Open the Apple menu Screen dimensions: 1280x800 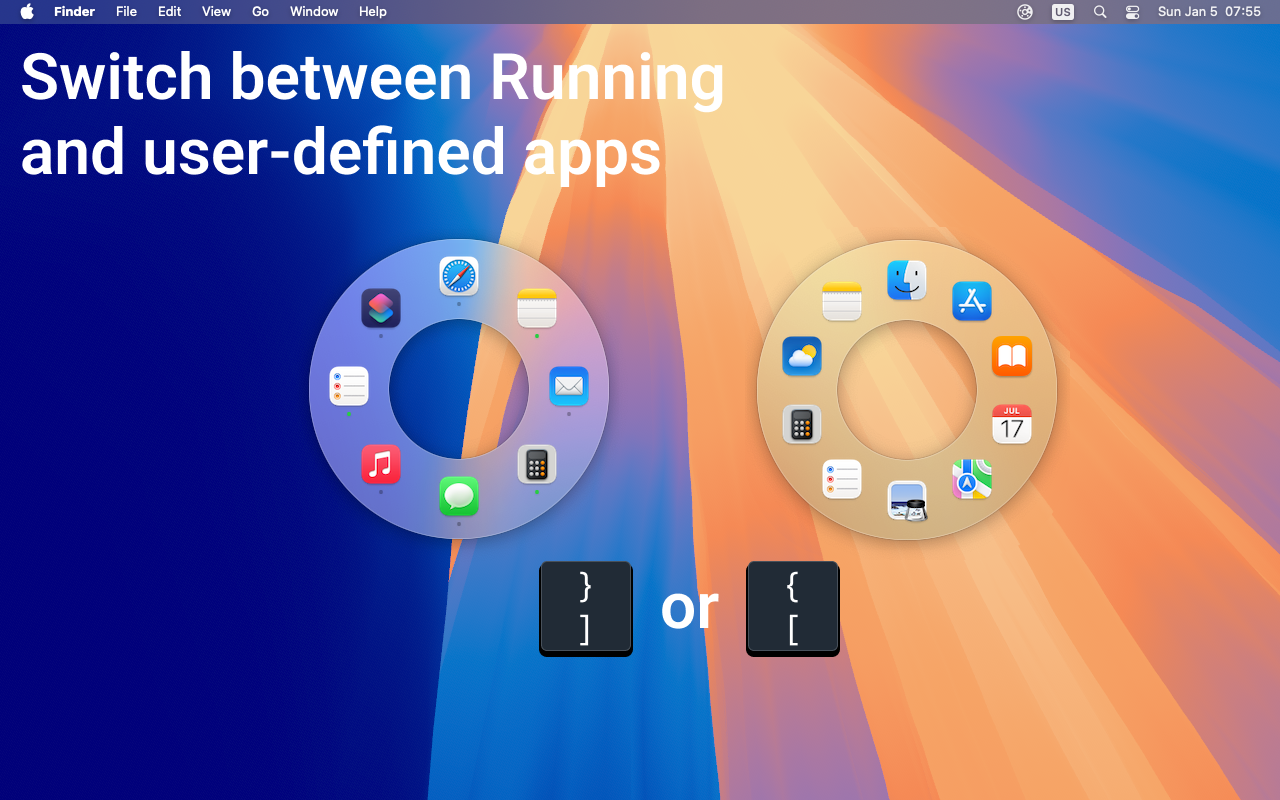coord(27,12)
